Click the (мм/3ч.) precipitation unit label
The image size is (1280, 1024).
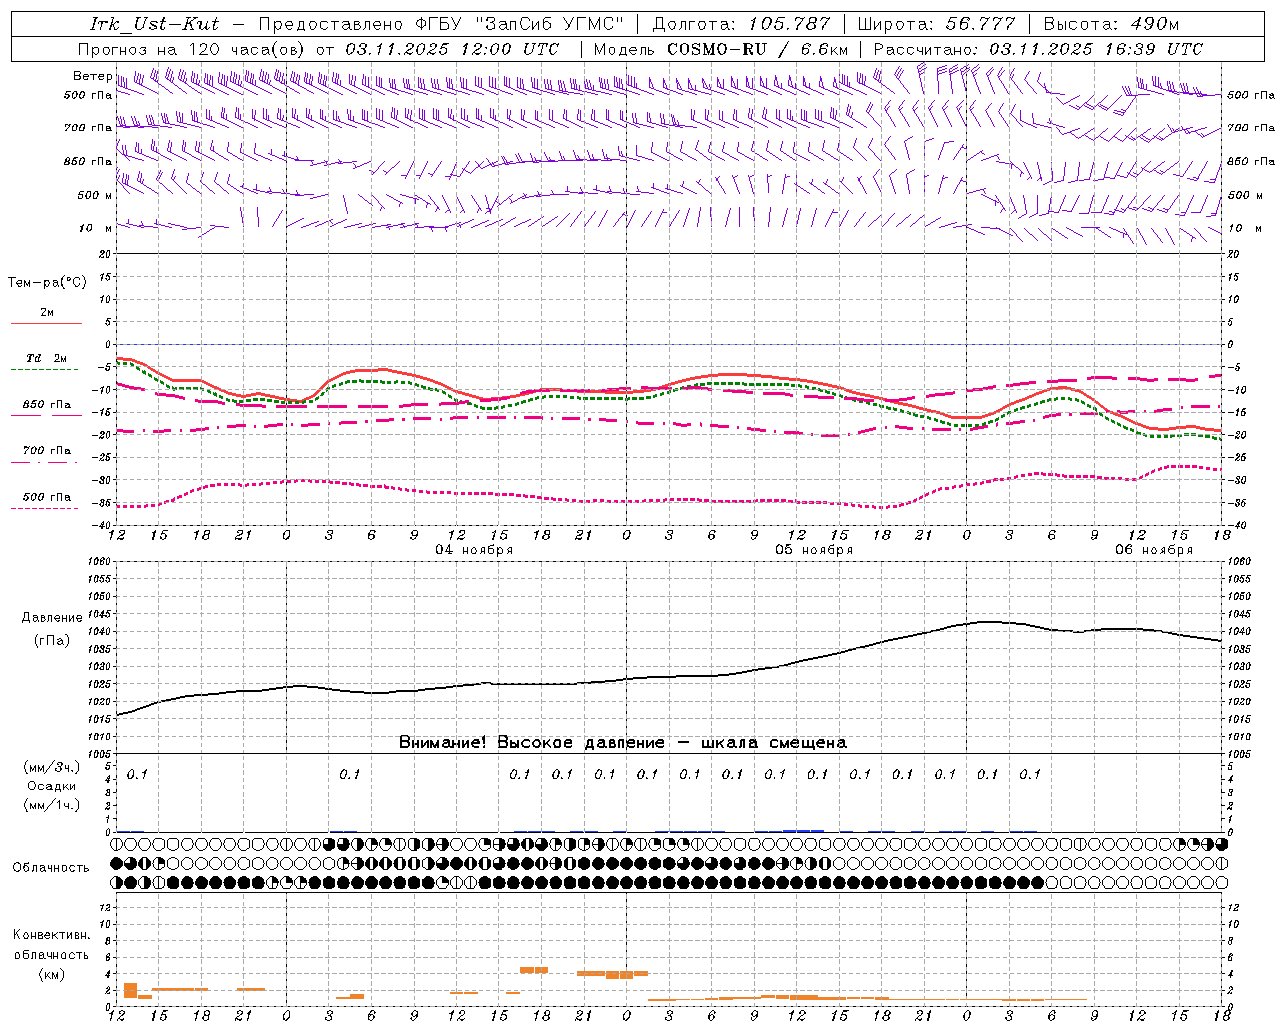51,767
